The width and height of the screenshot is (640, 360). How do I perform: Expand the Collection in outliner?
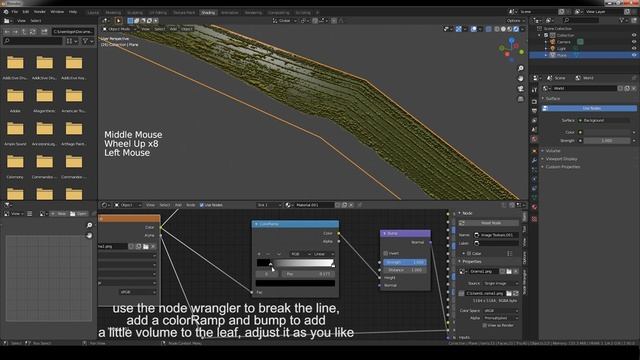coord(539,35)
